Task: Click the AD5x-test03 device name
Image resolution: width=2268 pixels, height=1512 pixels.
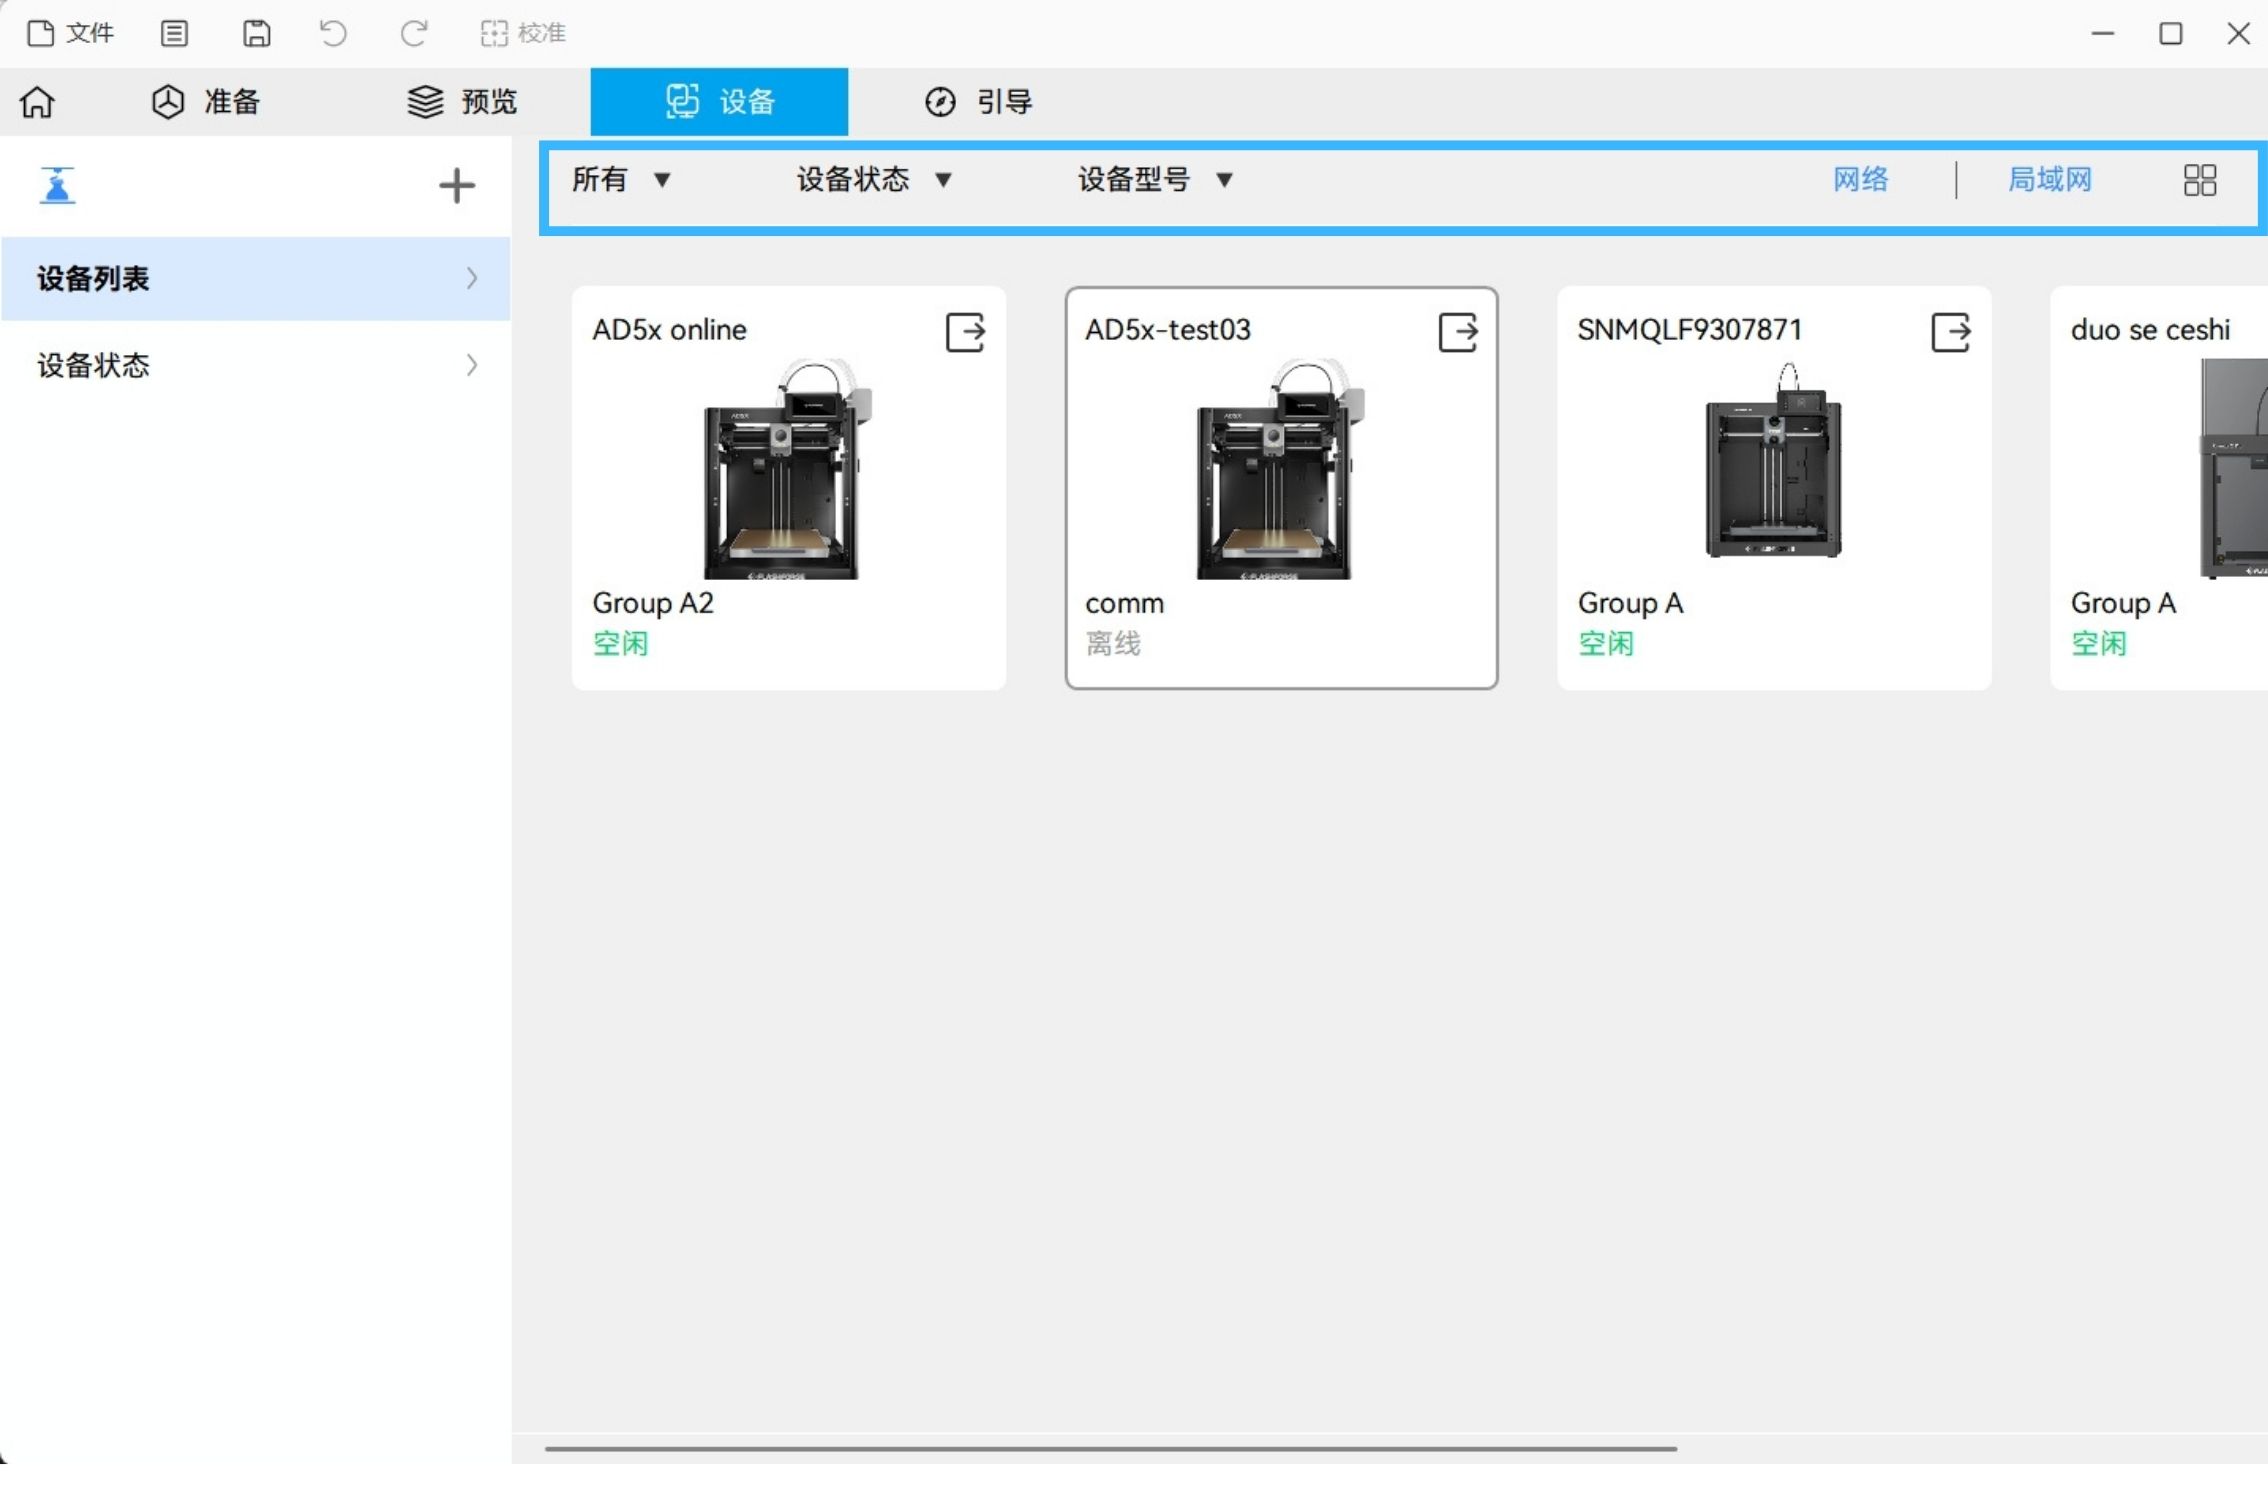Action: point(1168,330)
